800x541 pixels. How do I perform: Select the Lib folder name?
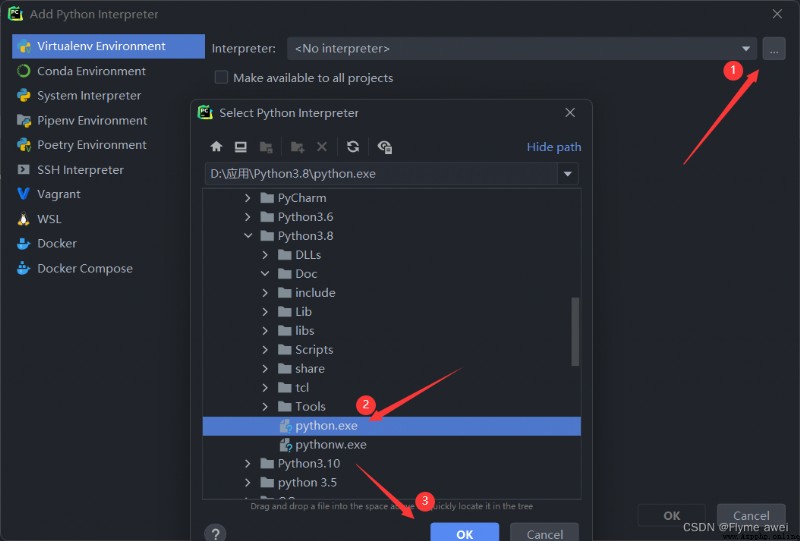tap(303, 312)
